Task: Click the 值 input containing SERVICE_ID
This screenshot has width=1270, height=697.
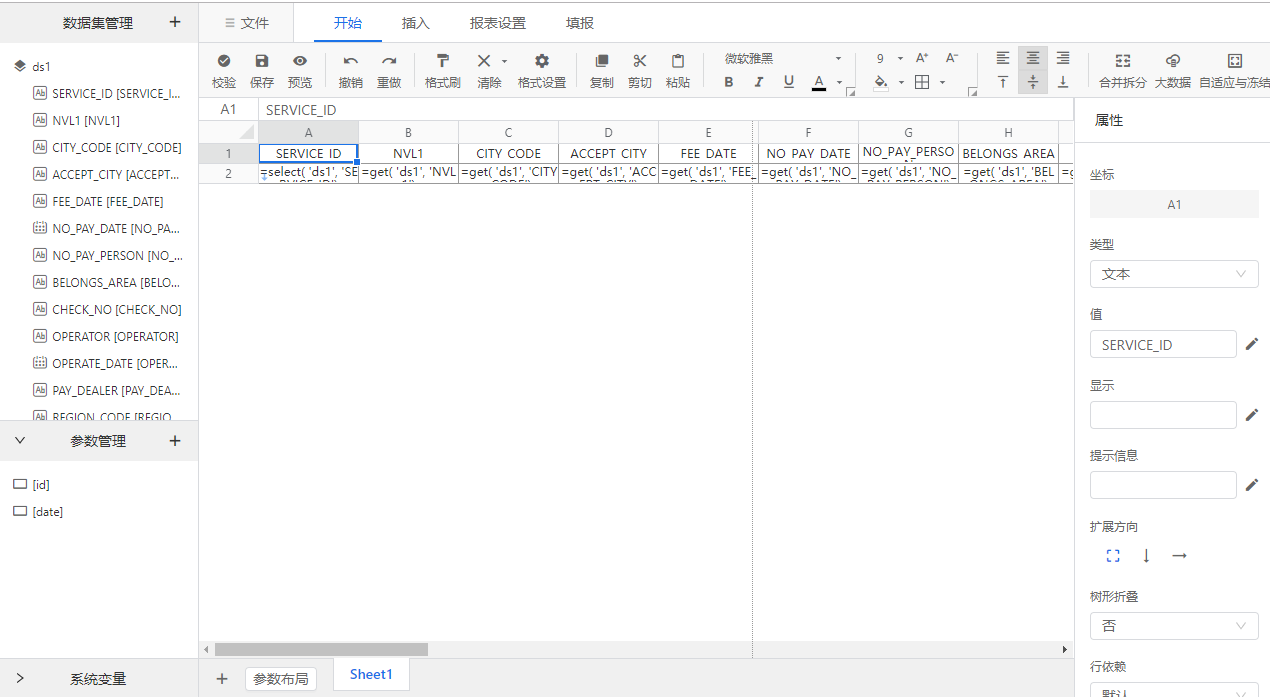Action: (x=1163, y=345)
